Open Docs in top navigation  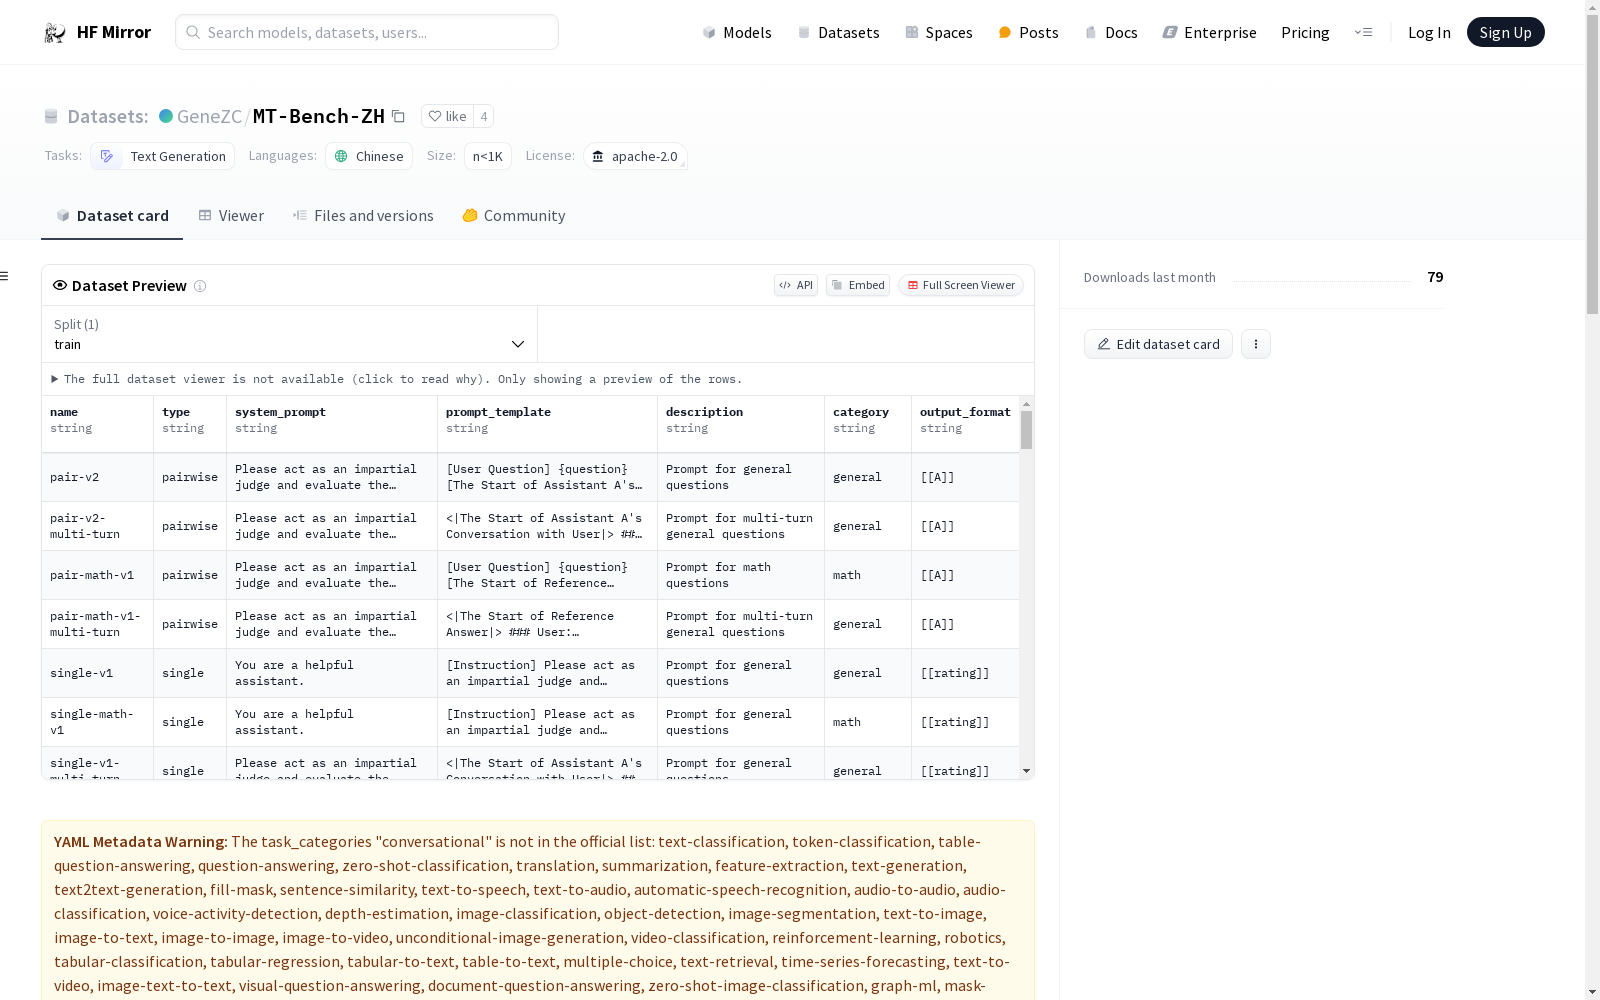[x=1111, y=32]
